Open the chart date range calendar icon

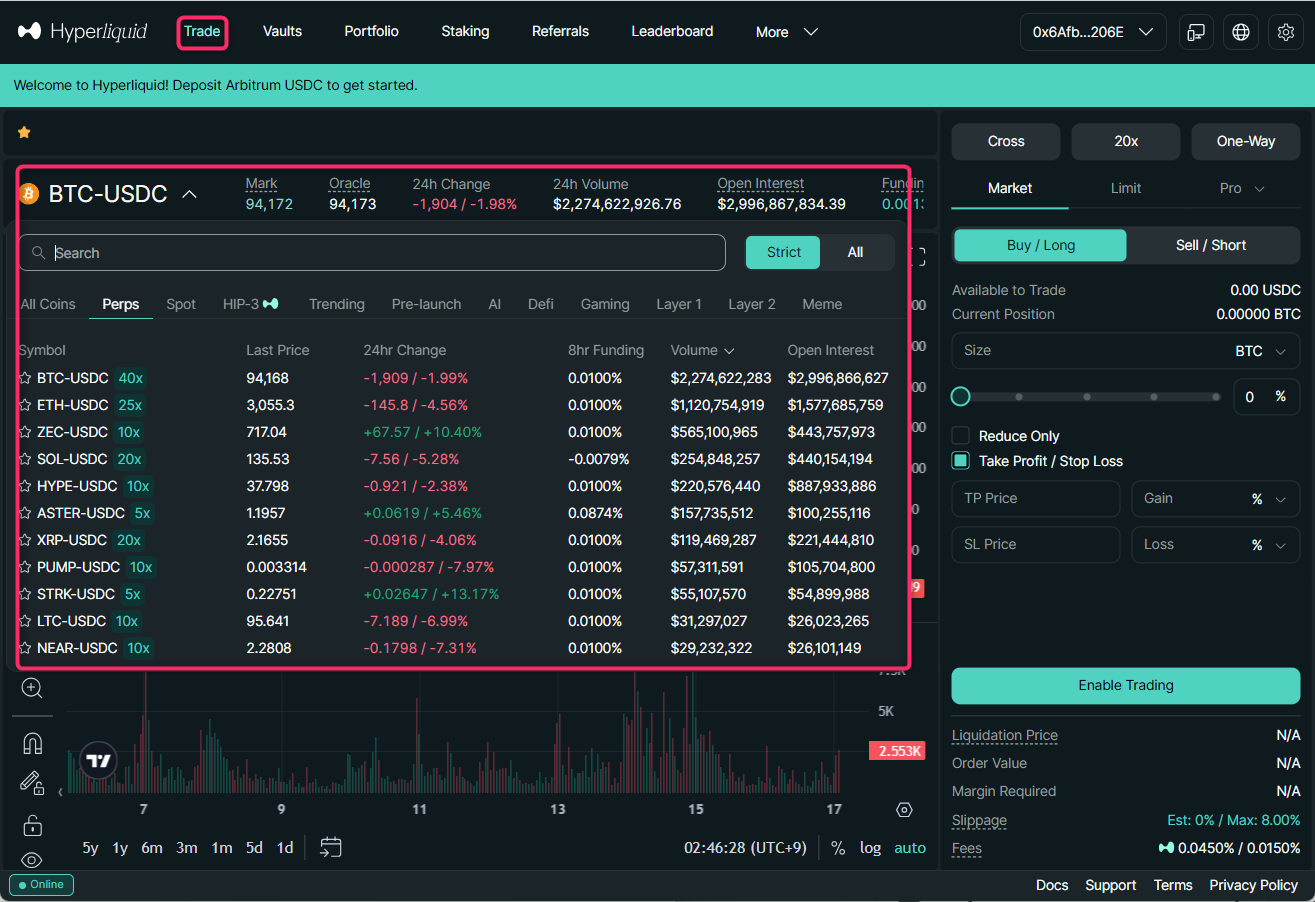point(331,847)
